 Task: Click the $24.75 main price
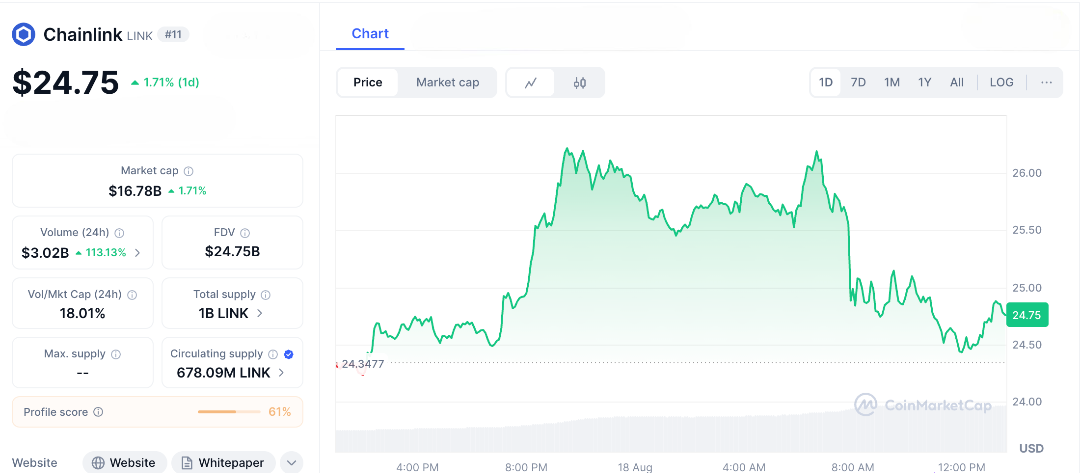pyautogui.click(x=65, y=83)
